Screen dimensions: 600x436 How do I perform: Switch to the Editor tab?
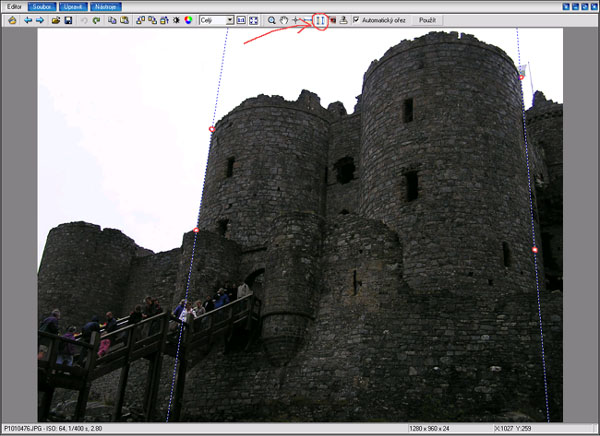[13, 6]
